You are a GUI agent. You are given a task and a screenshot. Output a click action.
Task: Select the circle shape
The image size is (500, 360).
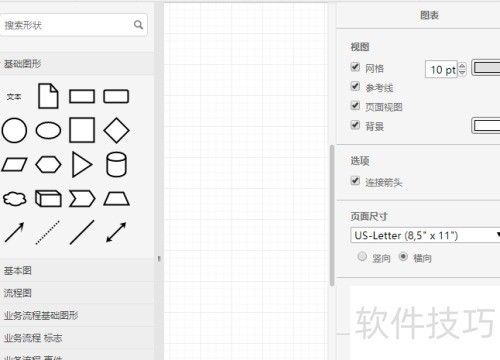[14, 130]
